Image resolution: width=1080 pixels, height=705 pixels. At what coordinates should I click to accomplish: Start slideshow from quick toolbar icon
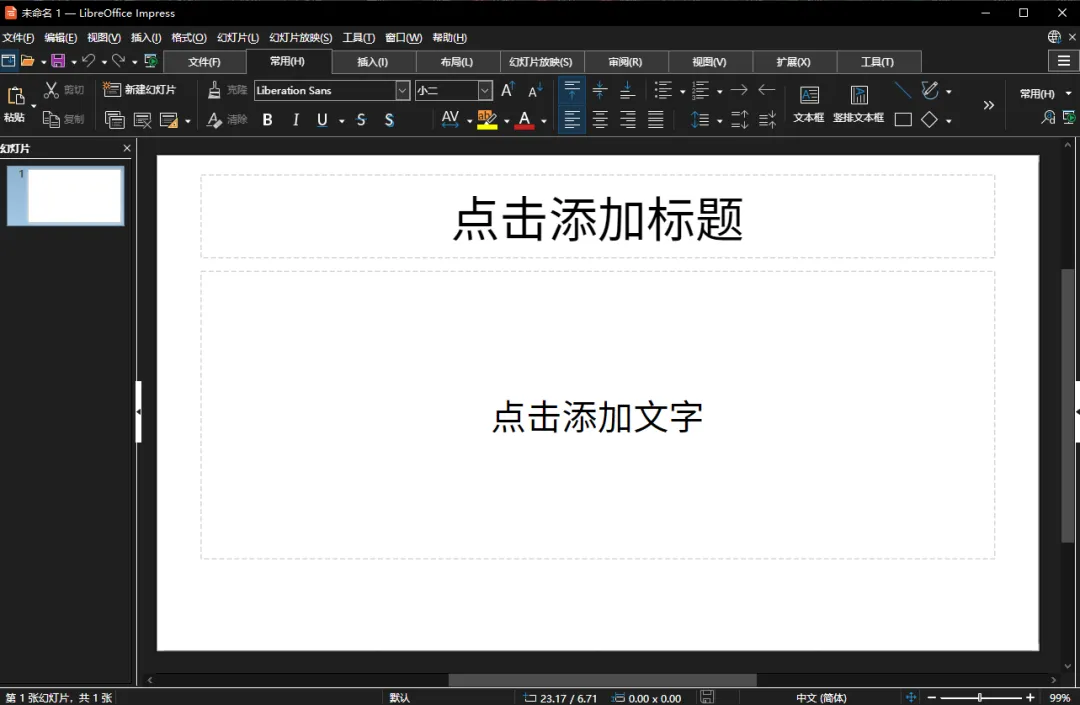coord(151,61)
